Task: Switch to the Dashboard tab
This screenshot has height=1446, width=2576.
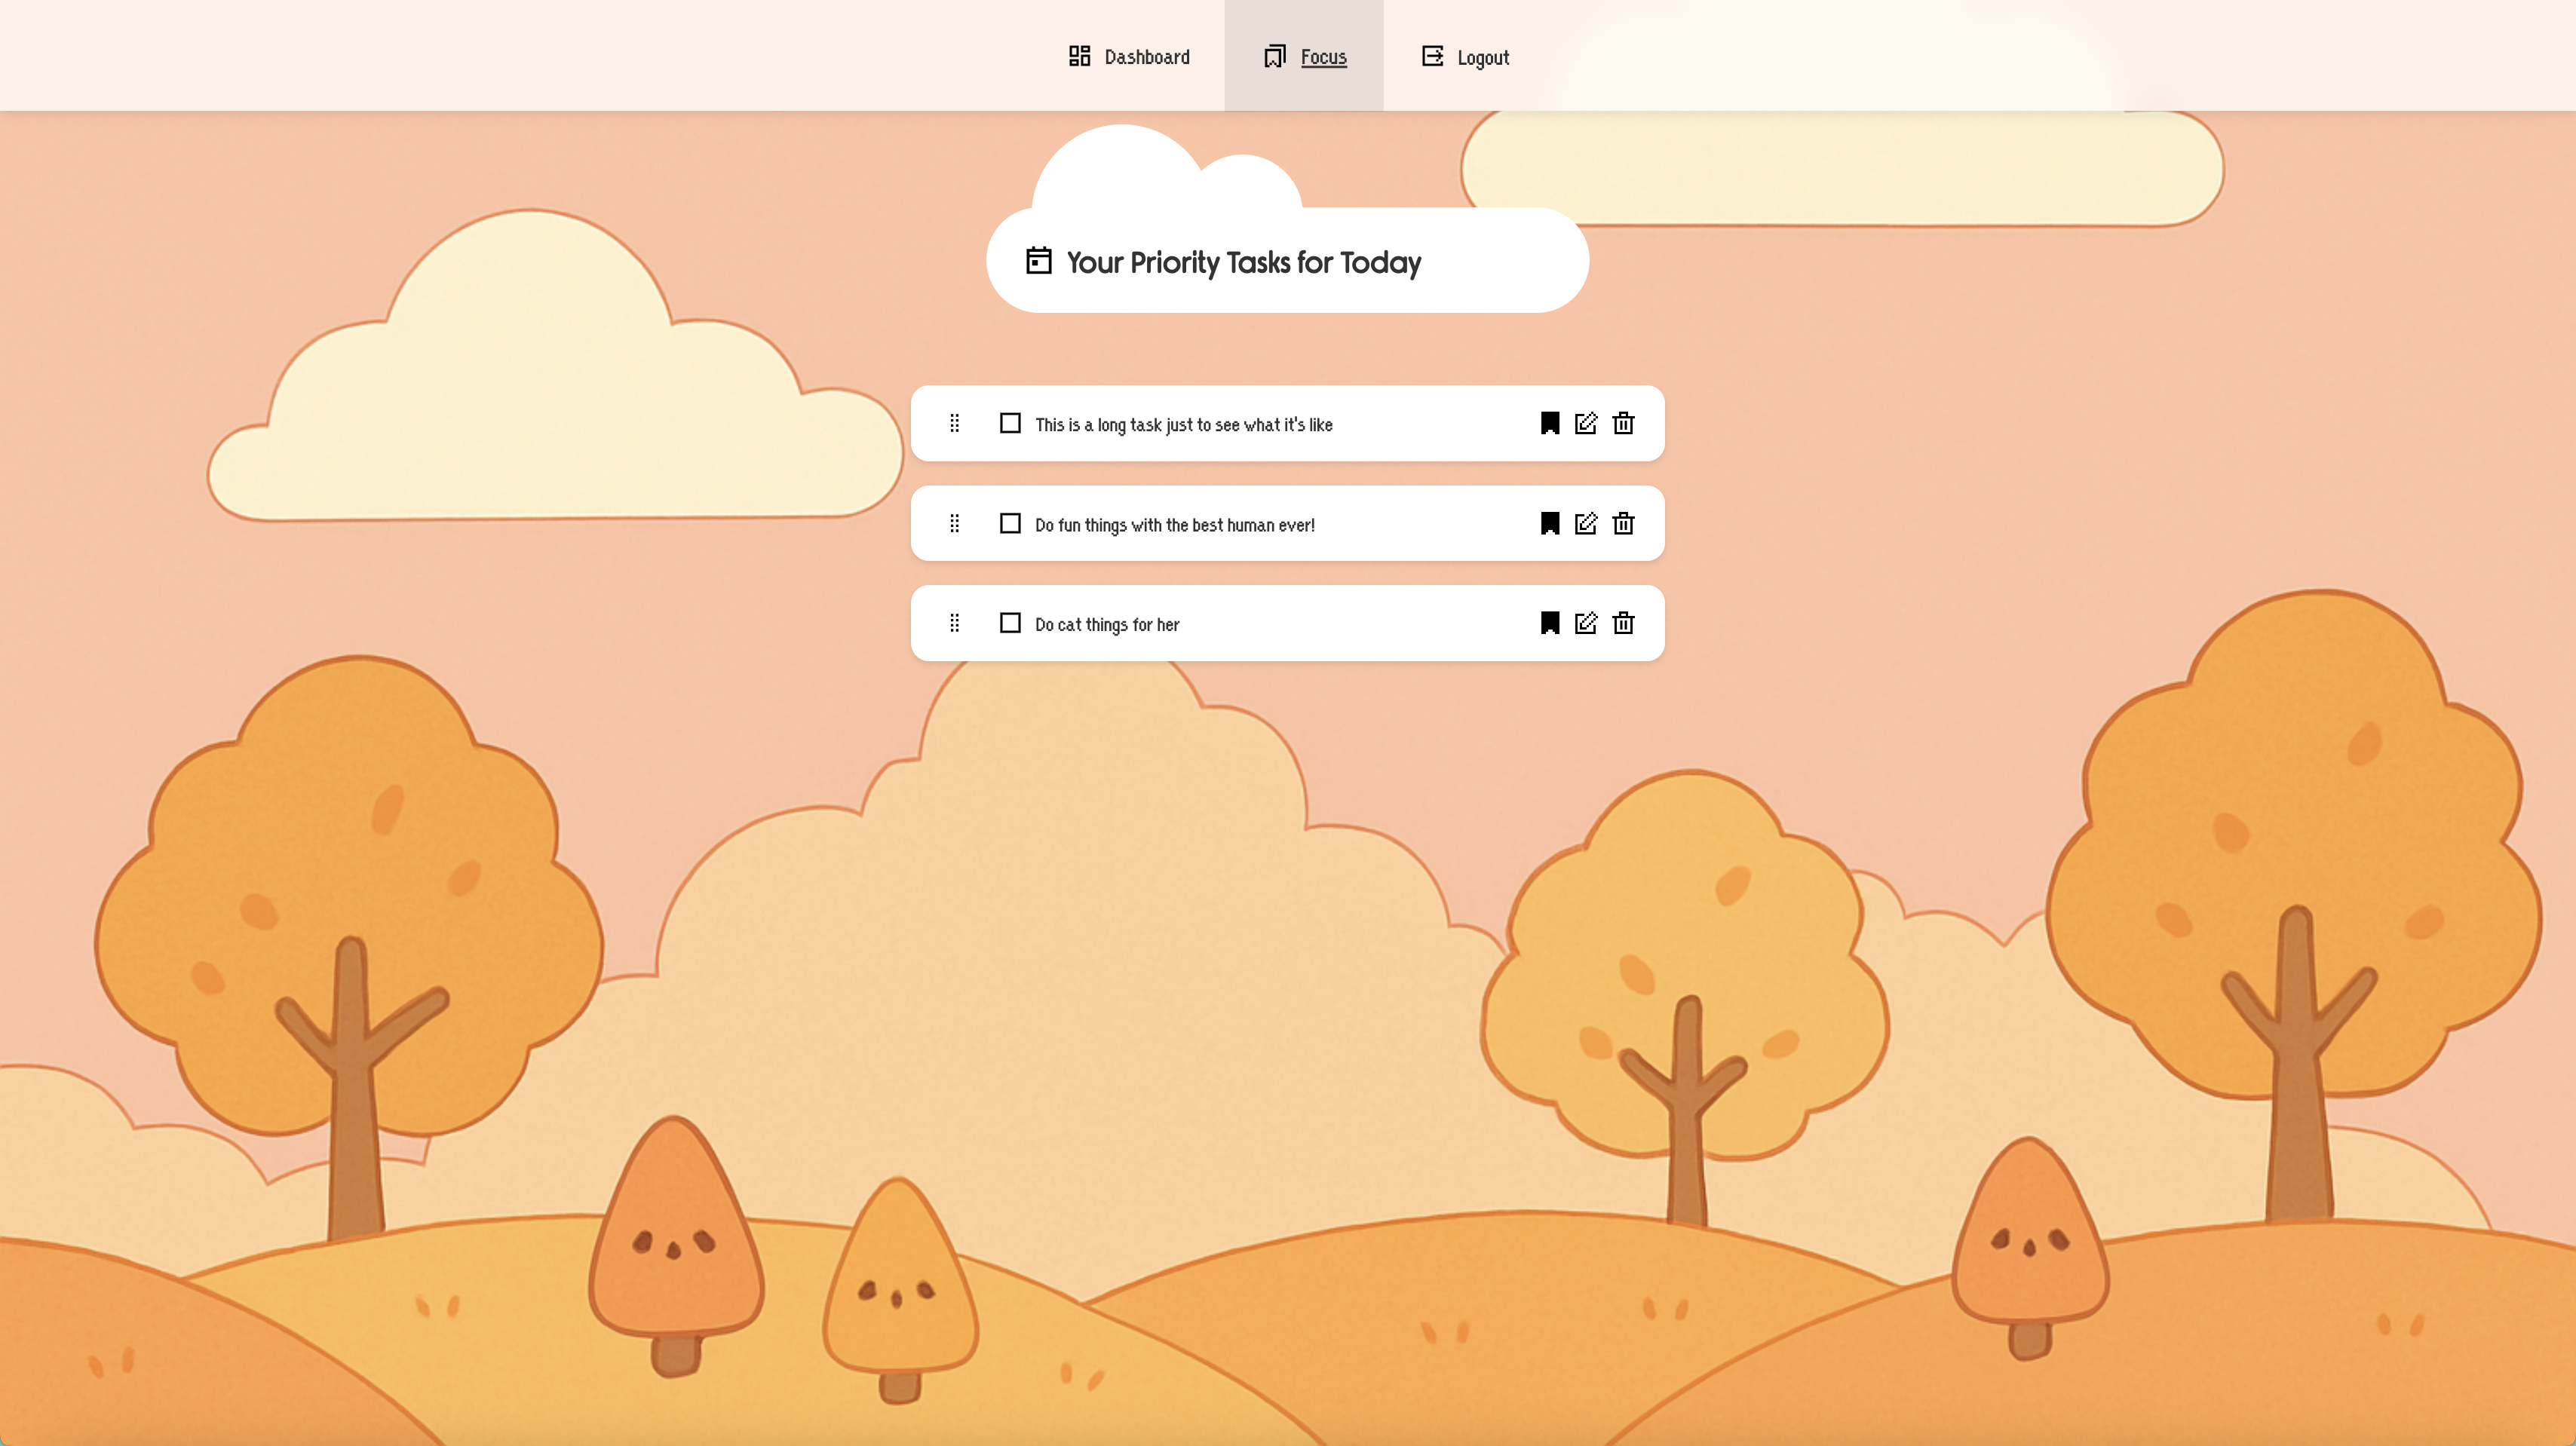Action: 1146,56
